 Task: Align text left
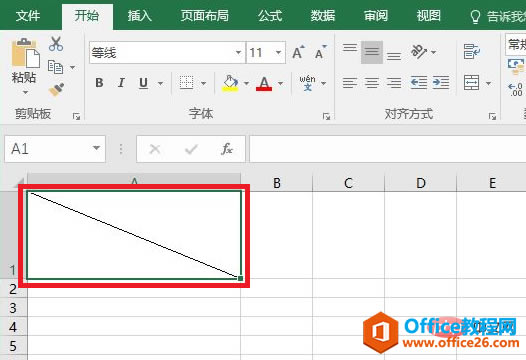coord(350,83)
